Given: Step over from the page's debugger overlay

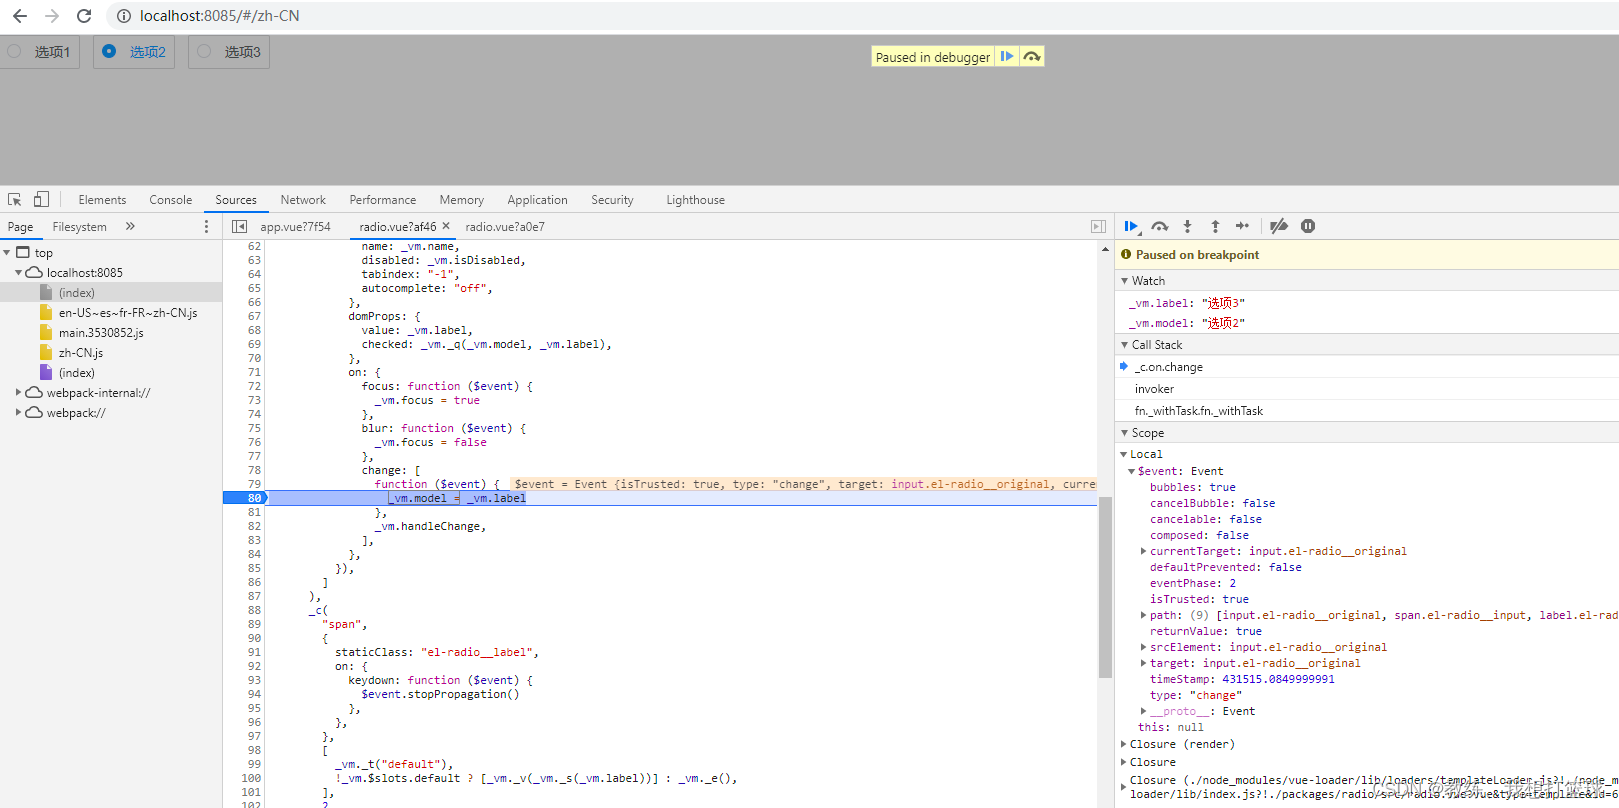Looking at the screenshot, I should (1032, 56).
